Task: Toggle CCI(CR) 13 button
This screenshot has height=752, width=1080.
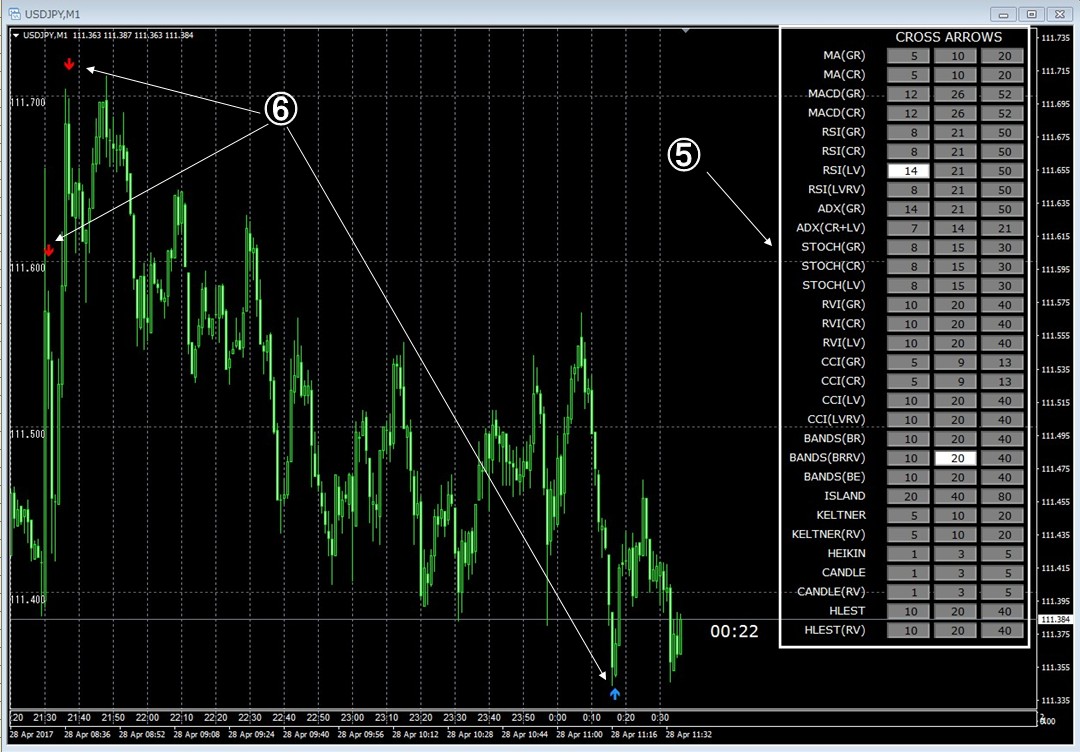Action: click(1002, 382)
